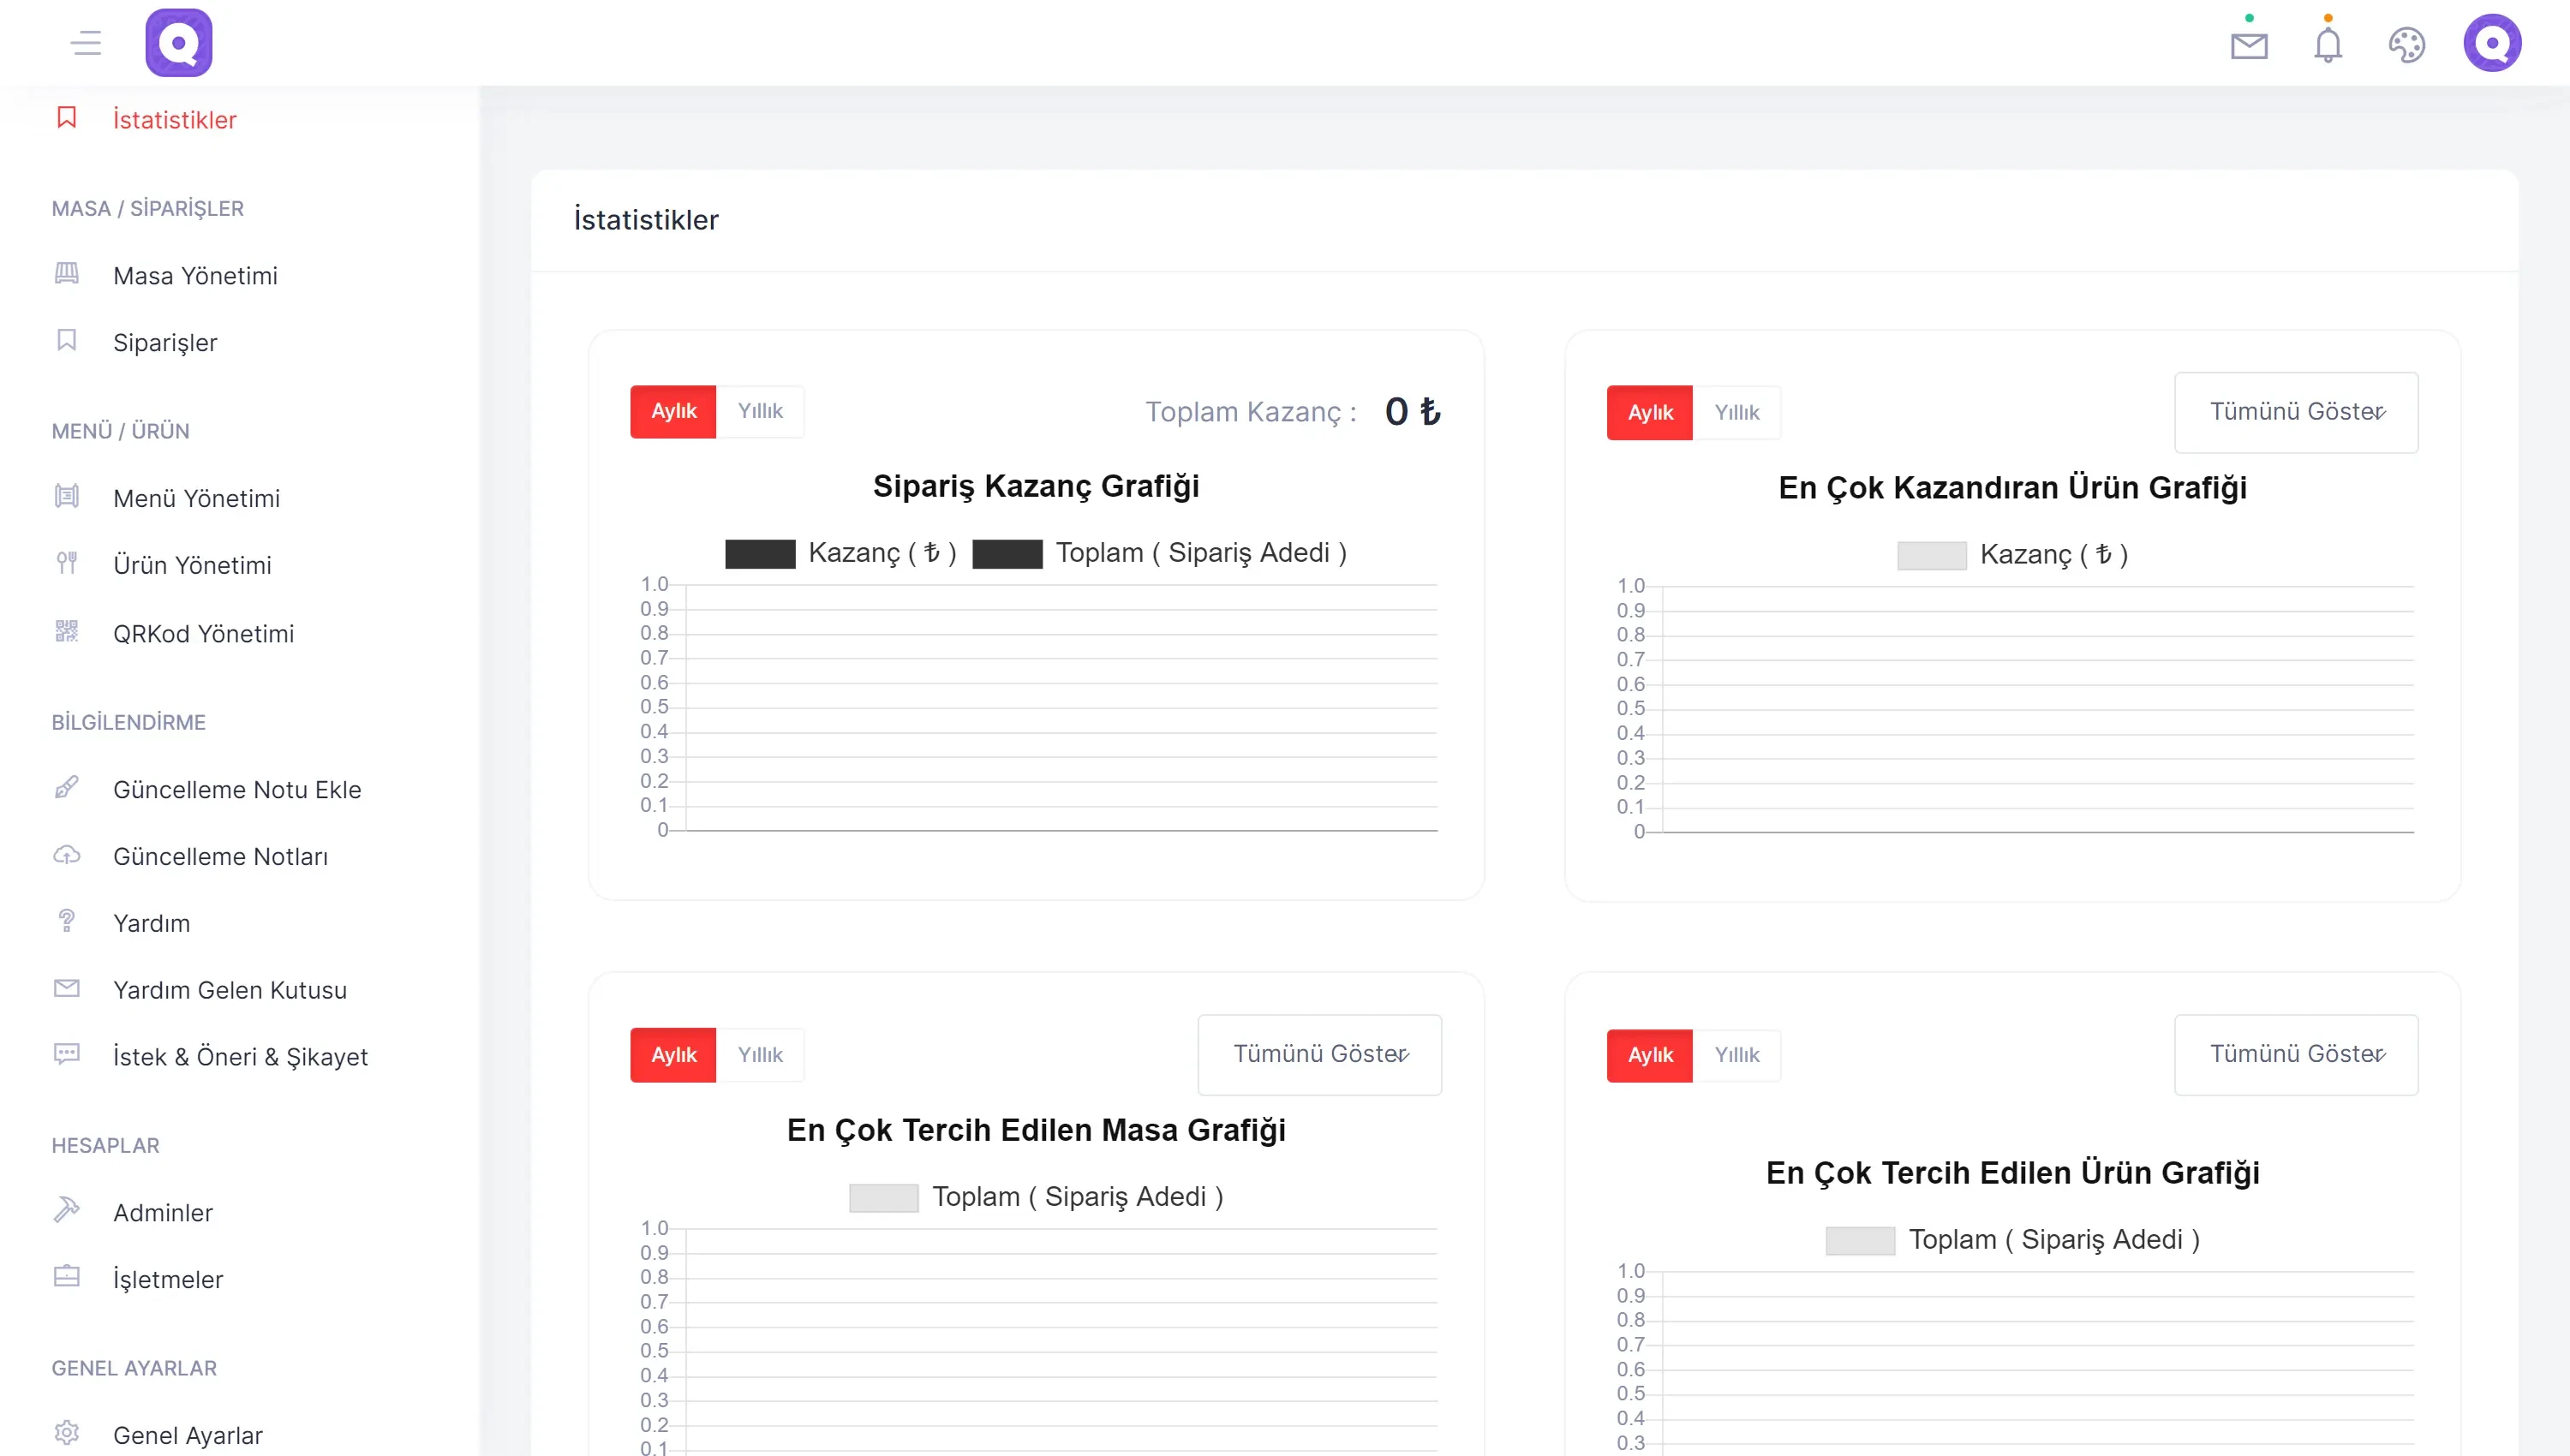Select Aylık on En Çok Kazandıran Ürün chart
The width and height of the screenshot is (2570, 1456).
click(1649, 412)
